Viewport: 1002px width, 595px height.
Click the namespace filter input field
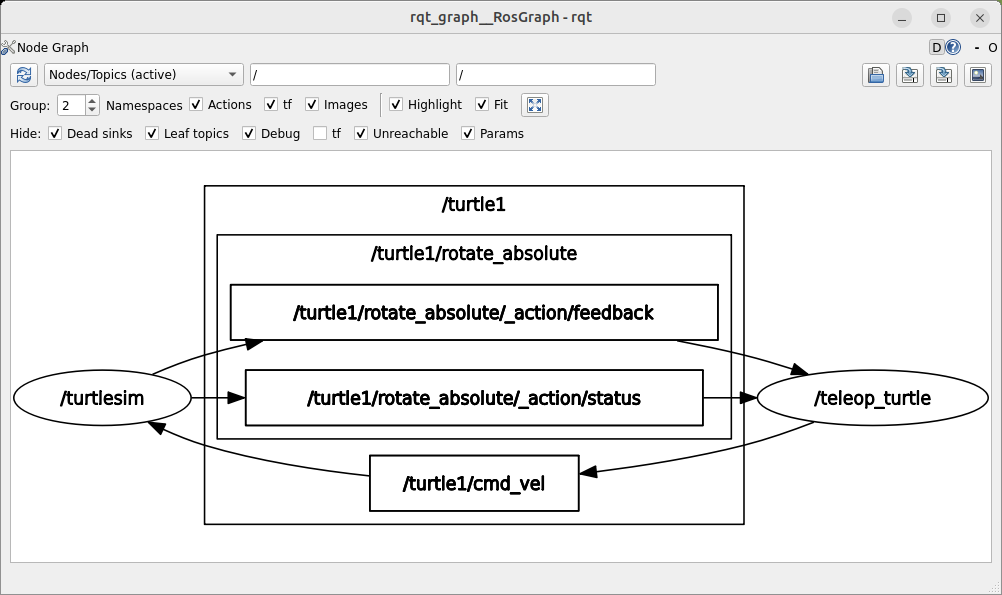click(x=350, y=75)
